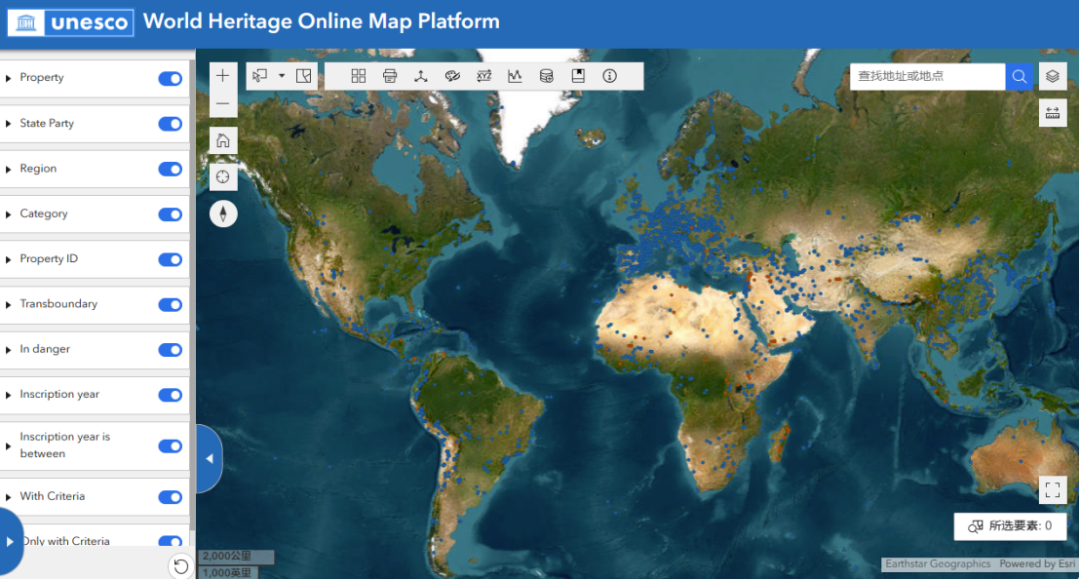The width and height of the screenshot is (1080, 580).
Task: Open the select tool options dropdown arrow
Action: [x=282, y=76]
